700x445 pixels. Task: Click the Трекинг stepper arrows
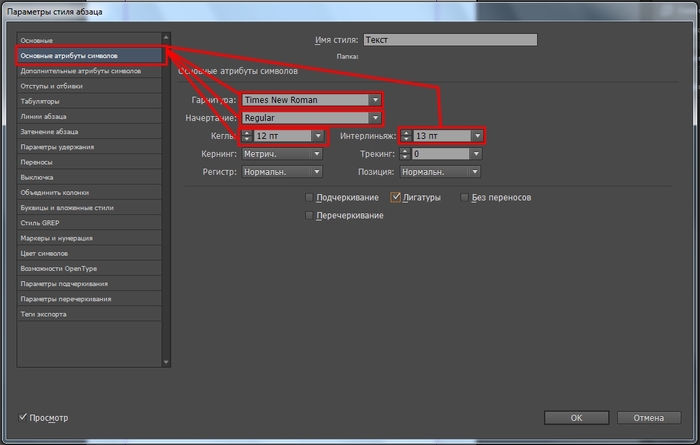point(407,154)
